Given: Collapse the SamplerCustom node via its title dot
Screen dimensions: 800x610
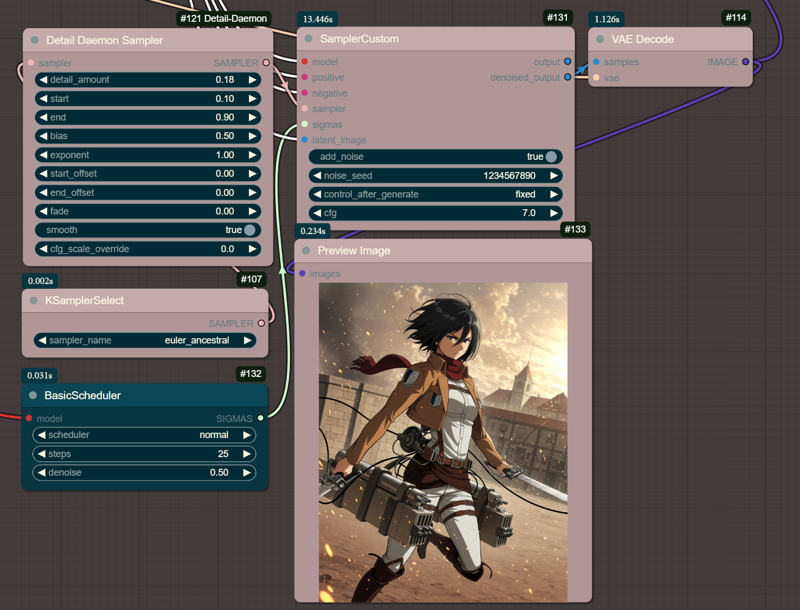Looking at the screenshot, I should click(x=309, y=39).
